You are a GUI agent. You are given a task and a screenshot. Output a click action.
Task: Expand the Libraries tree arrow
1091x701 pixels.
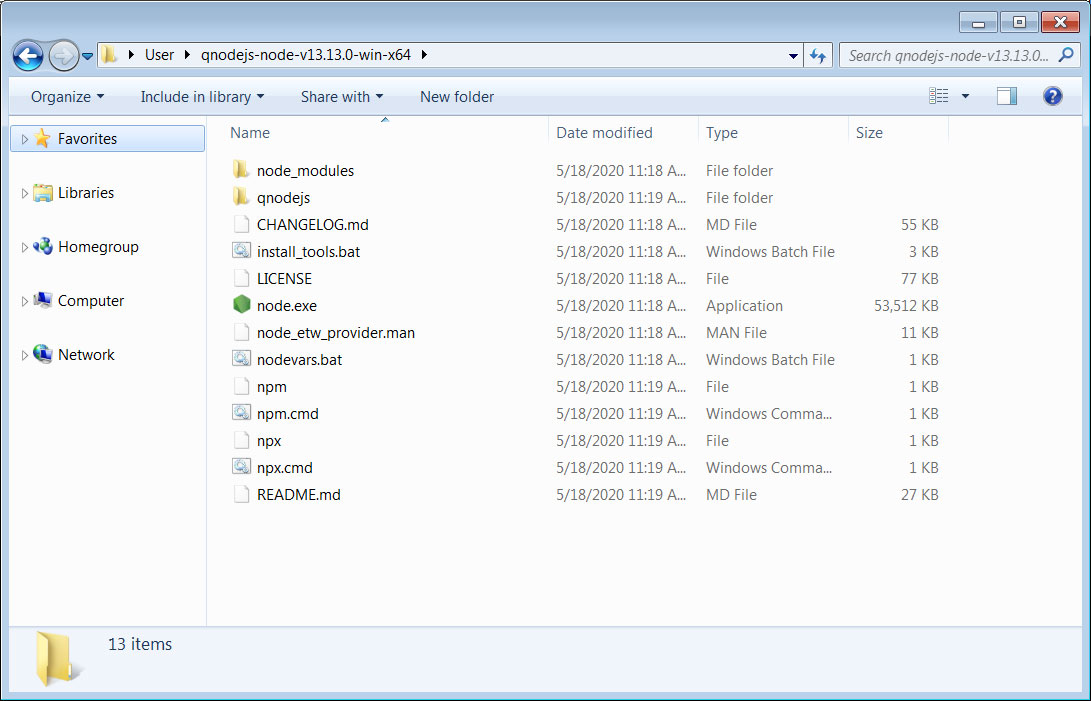(24, 194)
